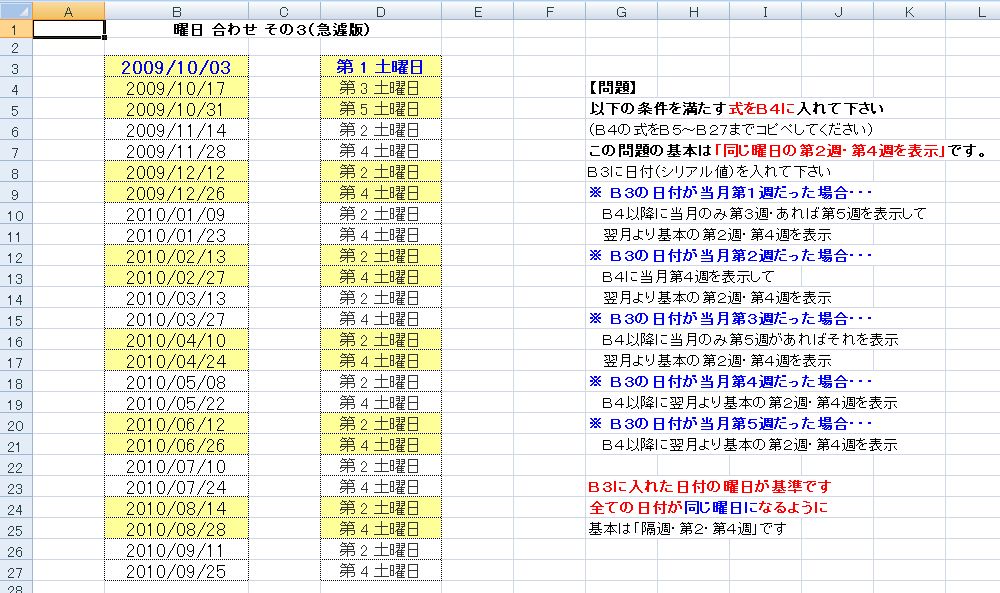The height and width of the screenshot is (593, 1000).
Task: Select cell with date 2010/09/11
Action: [177, 552]
